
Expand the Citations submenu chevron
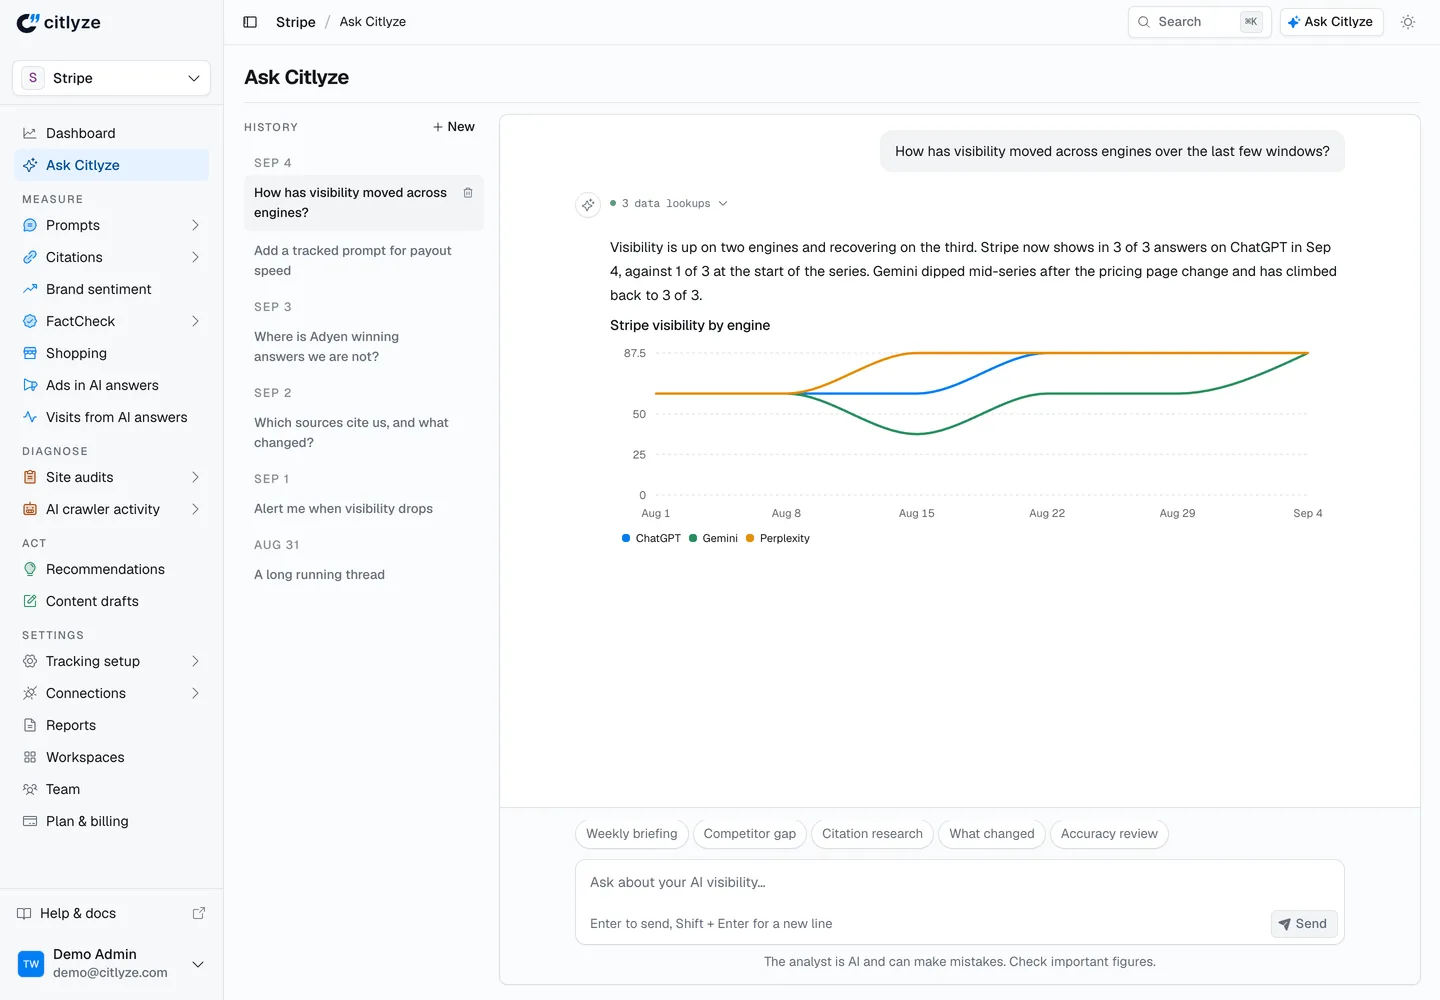click(195, 257)
